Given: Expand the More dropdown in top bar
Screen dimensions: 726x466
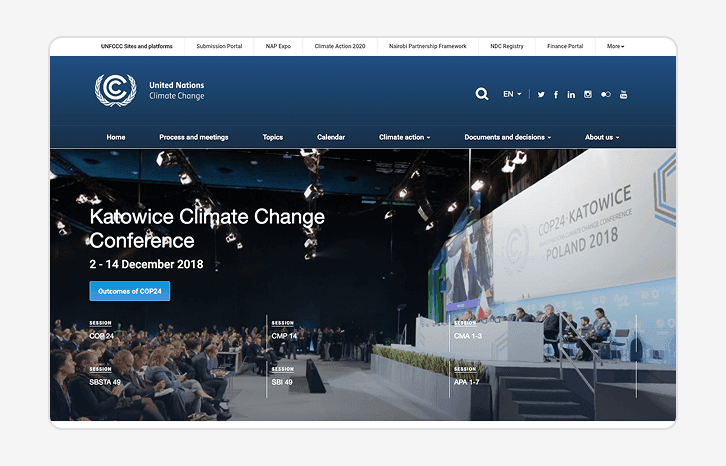Looking at the screenshot, I should click(615, 46).
